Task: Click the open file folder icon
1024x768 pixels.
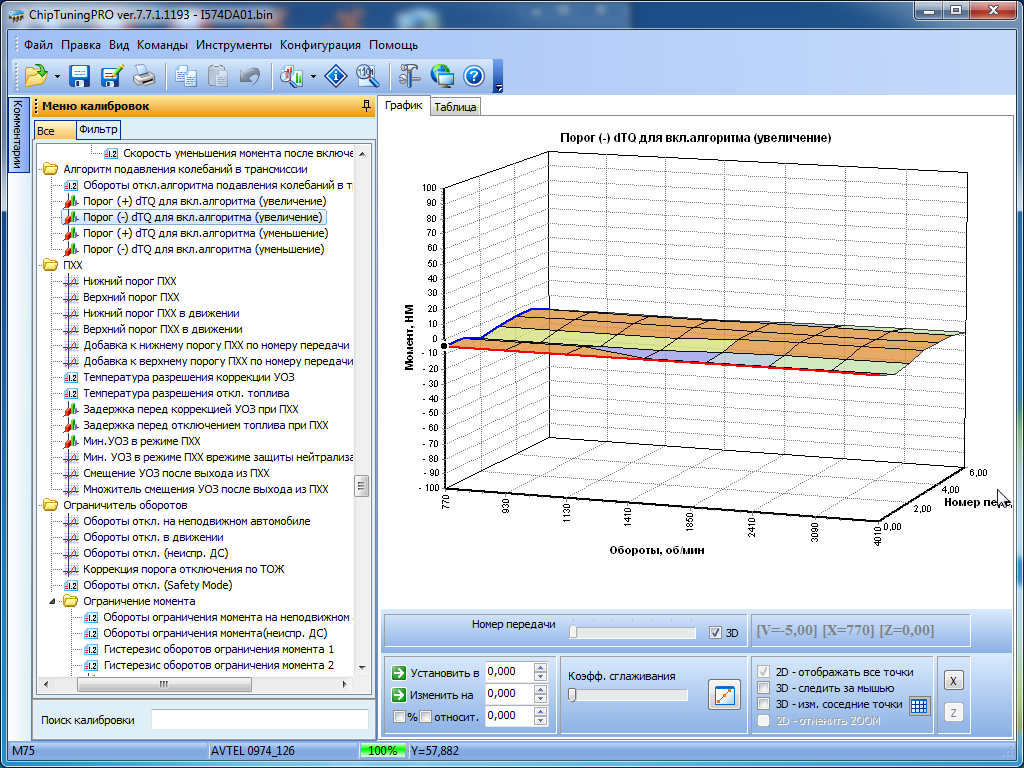Action: (35, 76)
